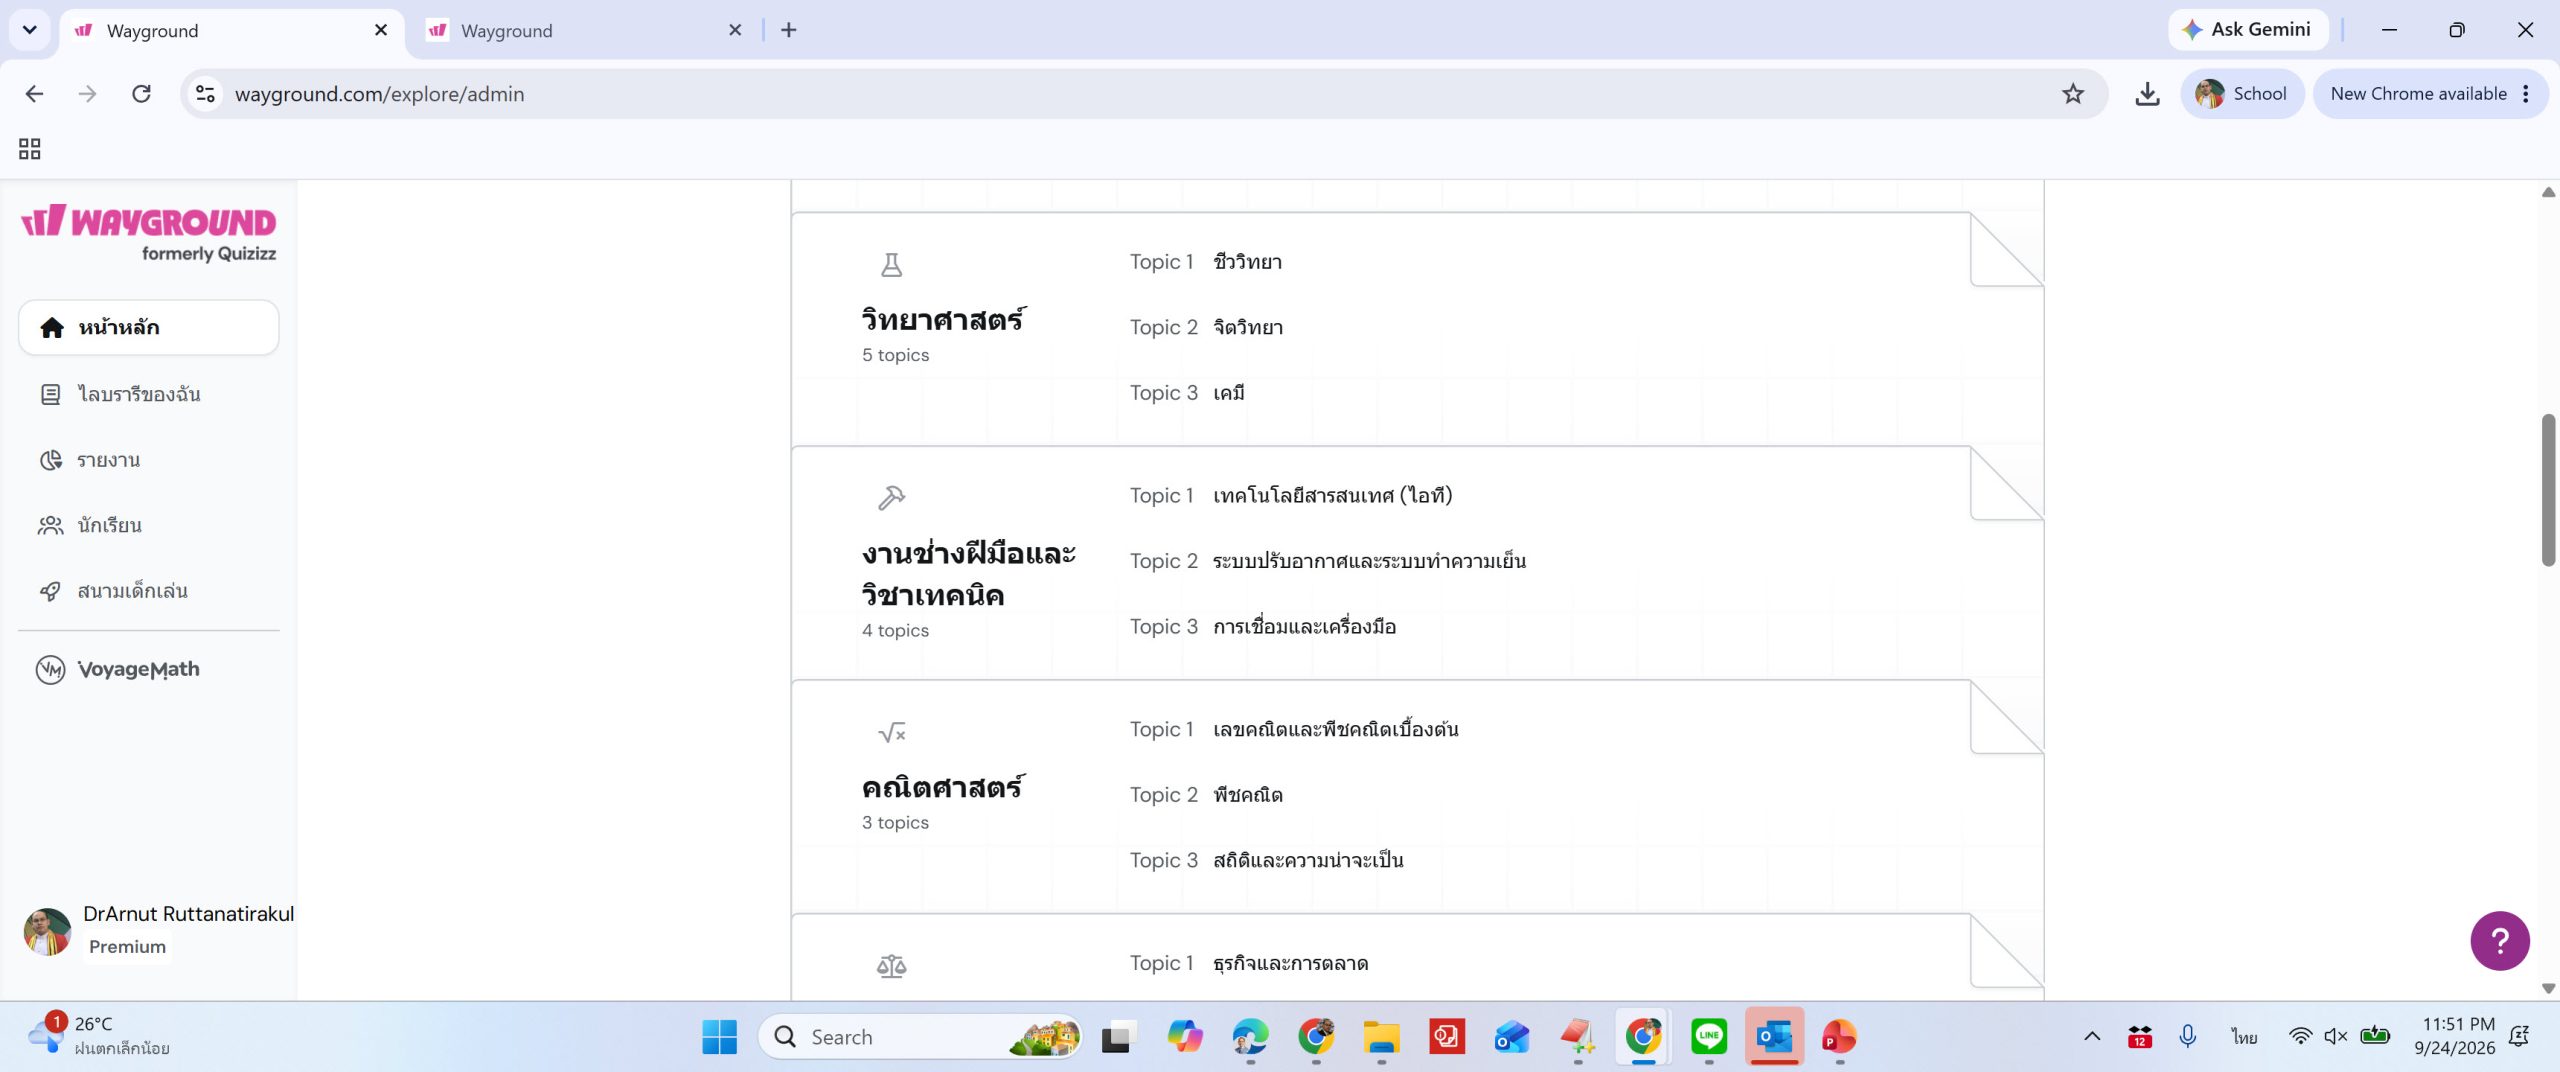
Task: Close the first Wayground tab
Action: 381,30
